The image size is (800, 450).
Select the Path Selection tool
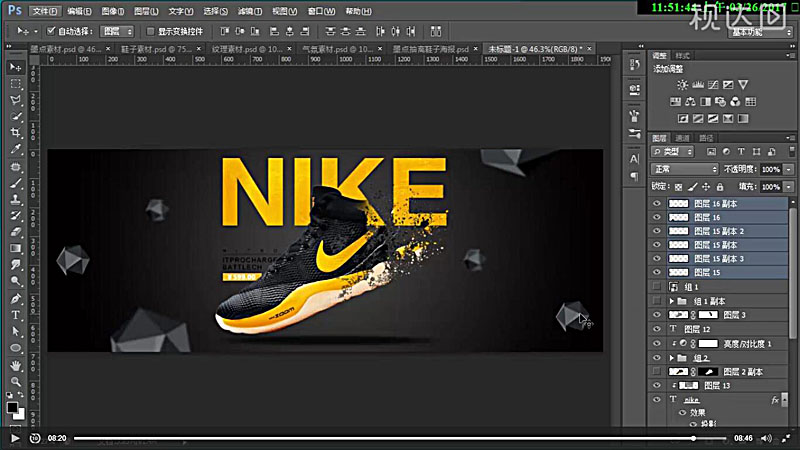click(16, 331)
